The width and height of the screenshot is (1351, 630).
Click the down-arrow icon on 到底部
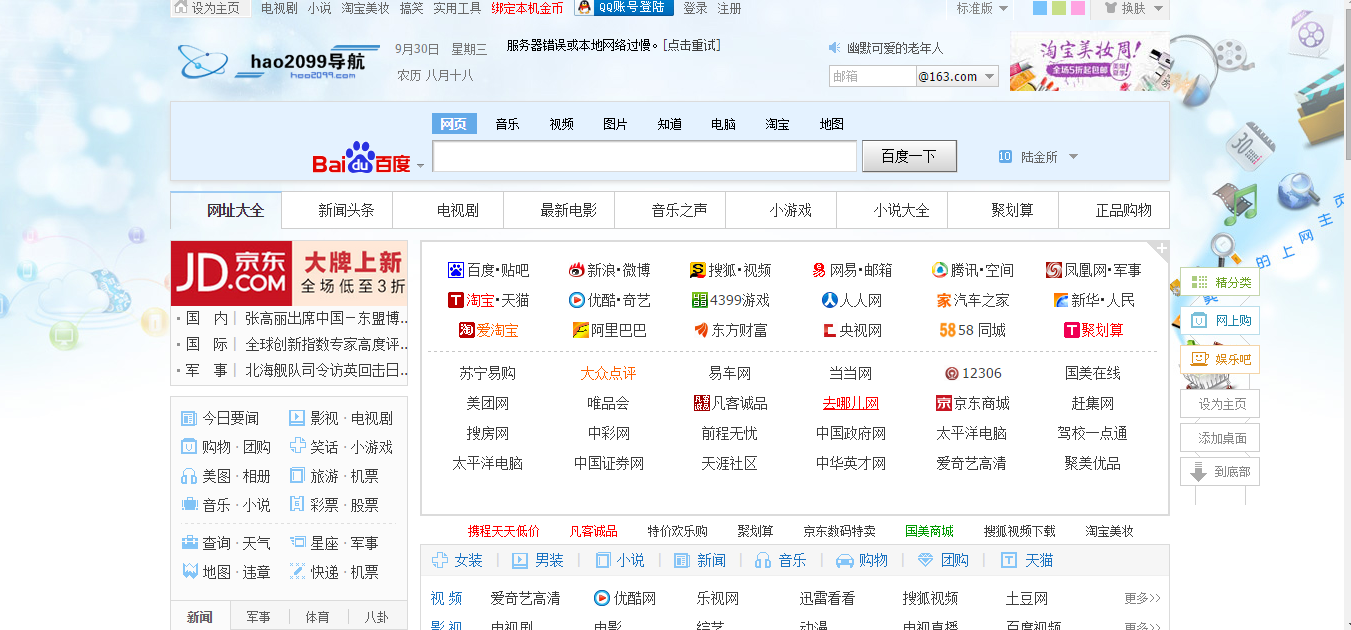(1198, 471)
